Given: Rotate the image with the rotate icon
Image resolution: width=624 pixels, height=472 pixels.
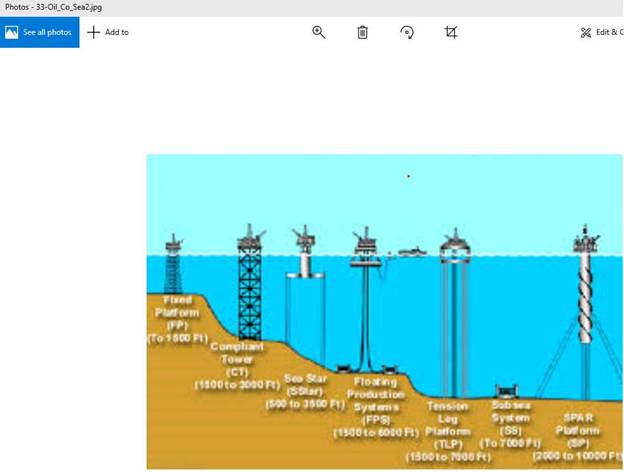Looking at the screenshot, I should [x=407, y=32].
